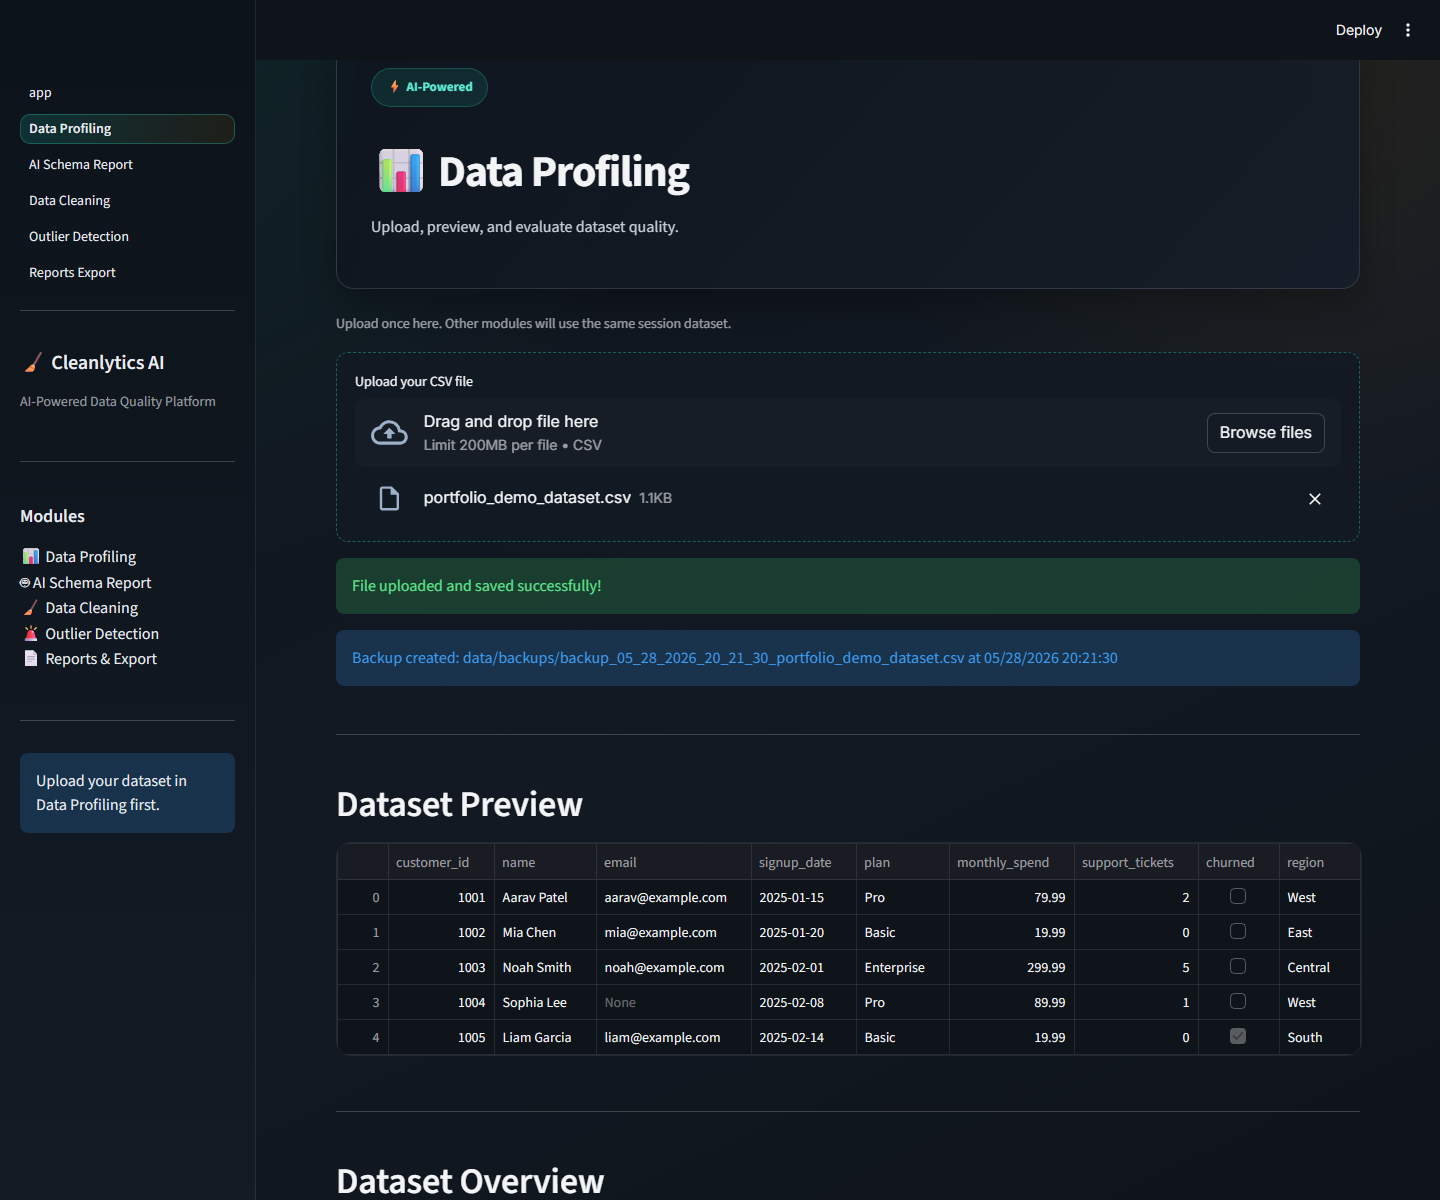The width and height of the screenshot is (1440, 1200).
Task: Select the region cell Central
Action: [1319, 967]
